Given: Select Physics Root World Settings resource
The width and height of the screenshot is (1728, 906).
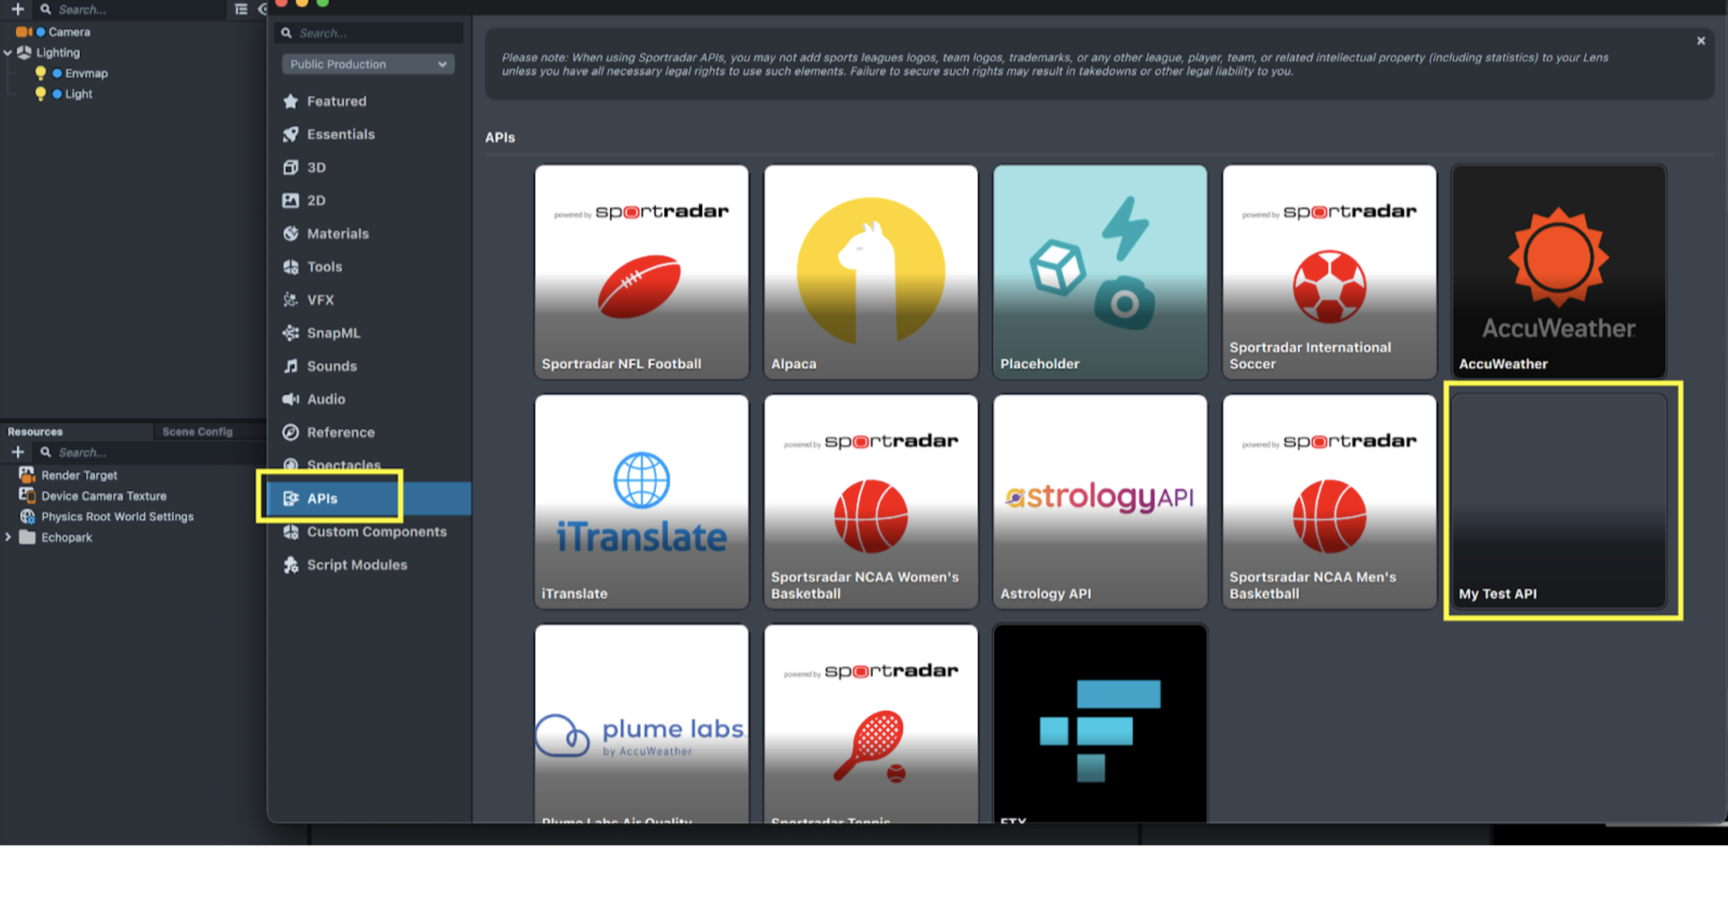Looking at the screenshot, I should click(117, 517).
